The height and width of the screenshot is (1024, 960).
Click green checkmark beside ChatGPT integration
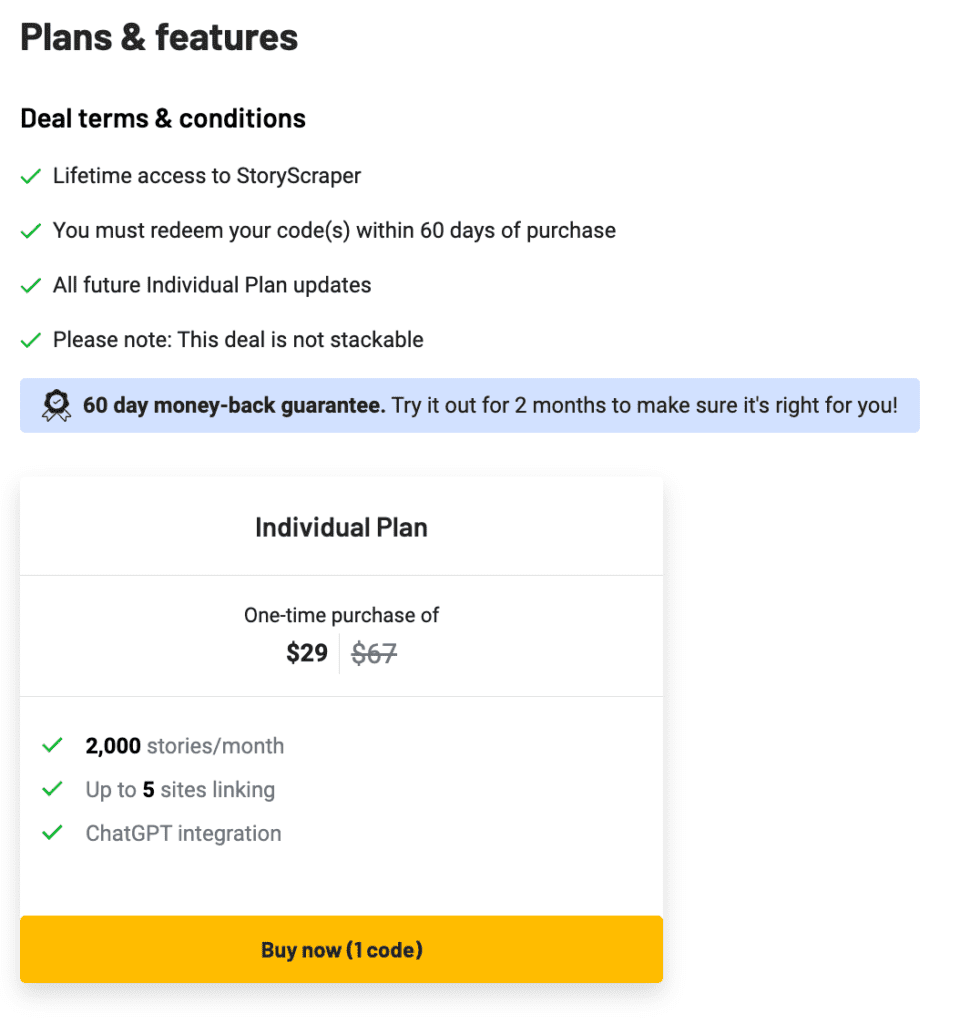point(52,833)
